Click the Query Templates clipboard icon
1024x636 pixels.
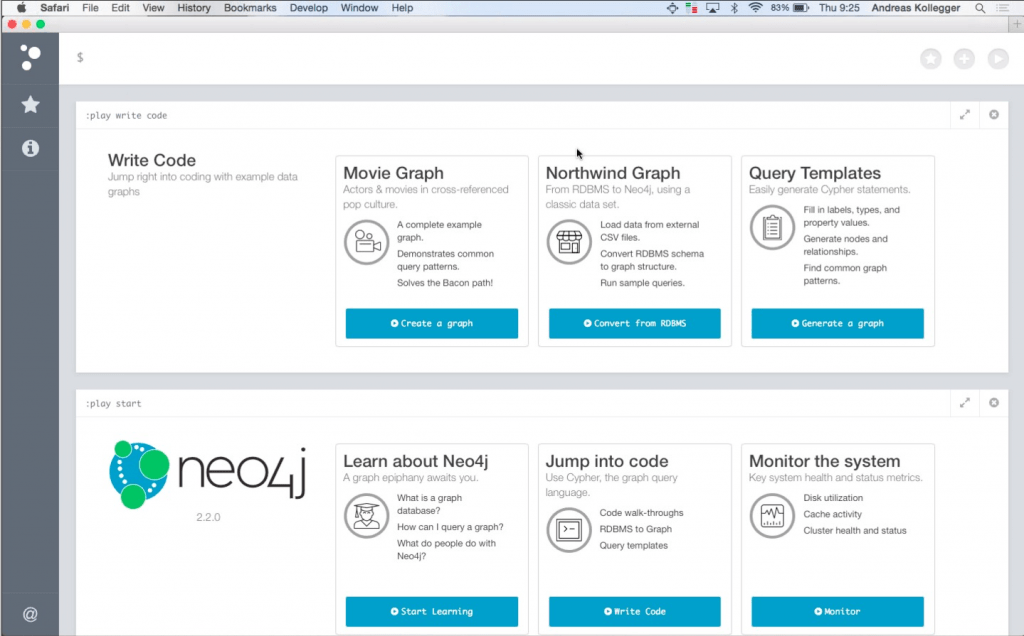pos(772,228)
